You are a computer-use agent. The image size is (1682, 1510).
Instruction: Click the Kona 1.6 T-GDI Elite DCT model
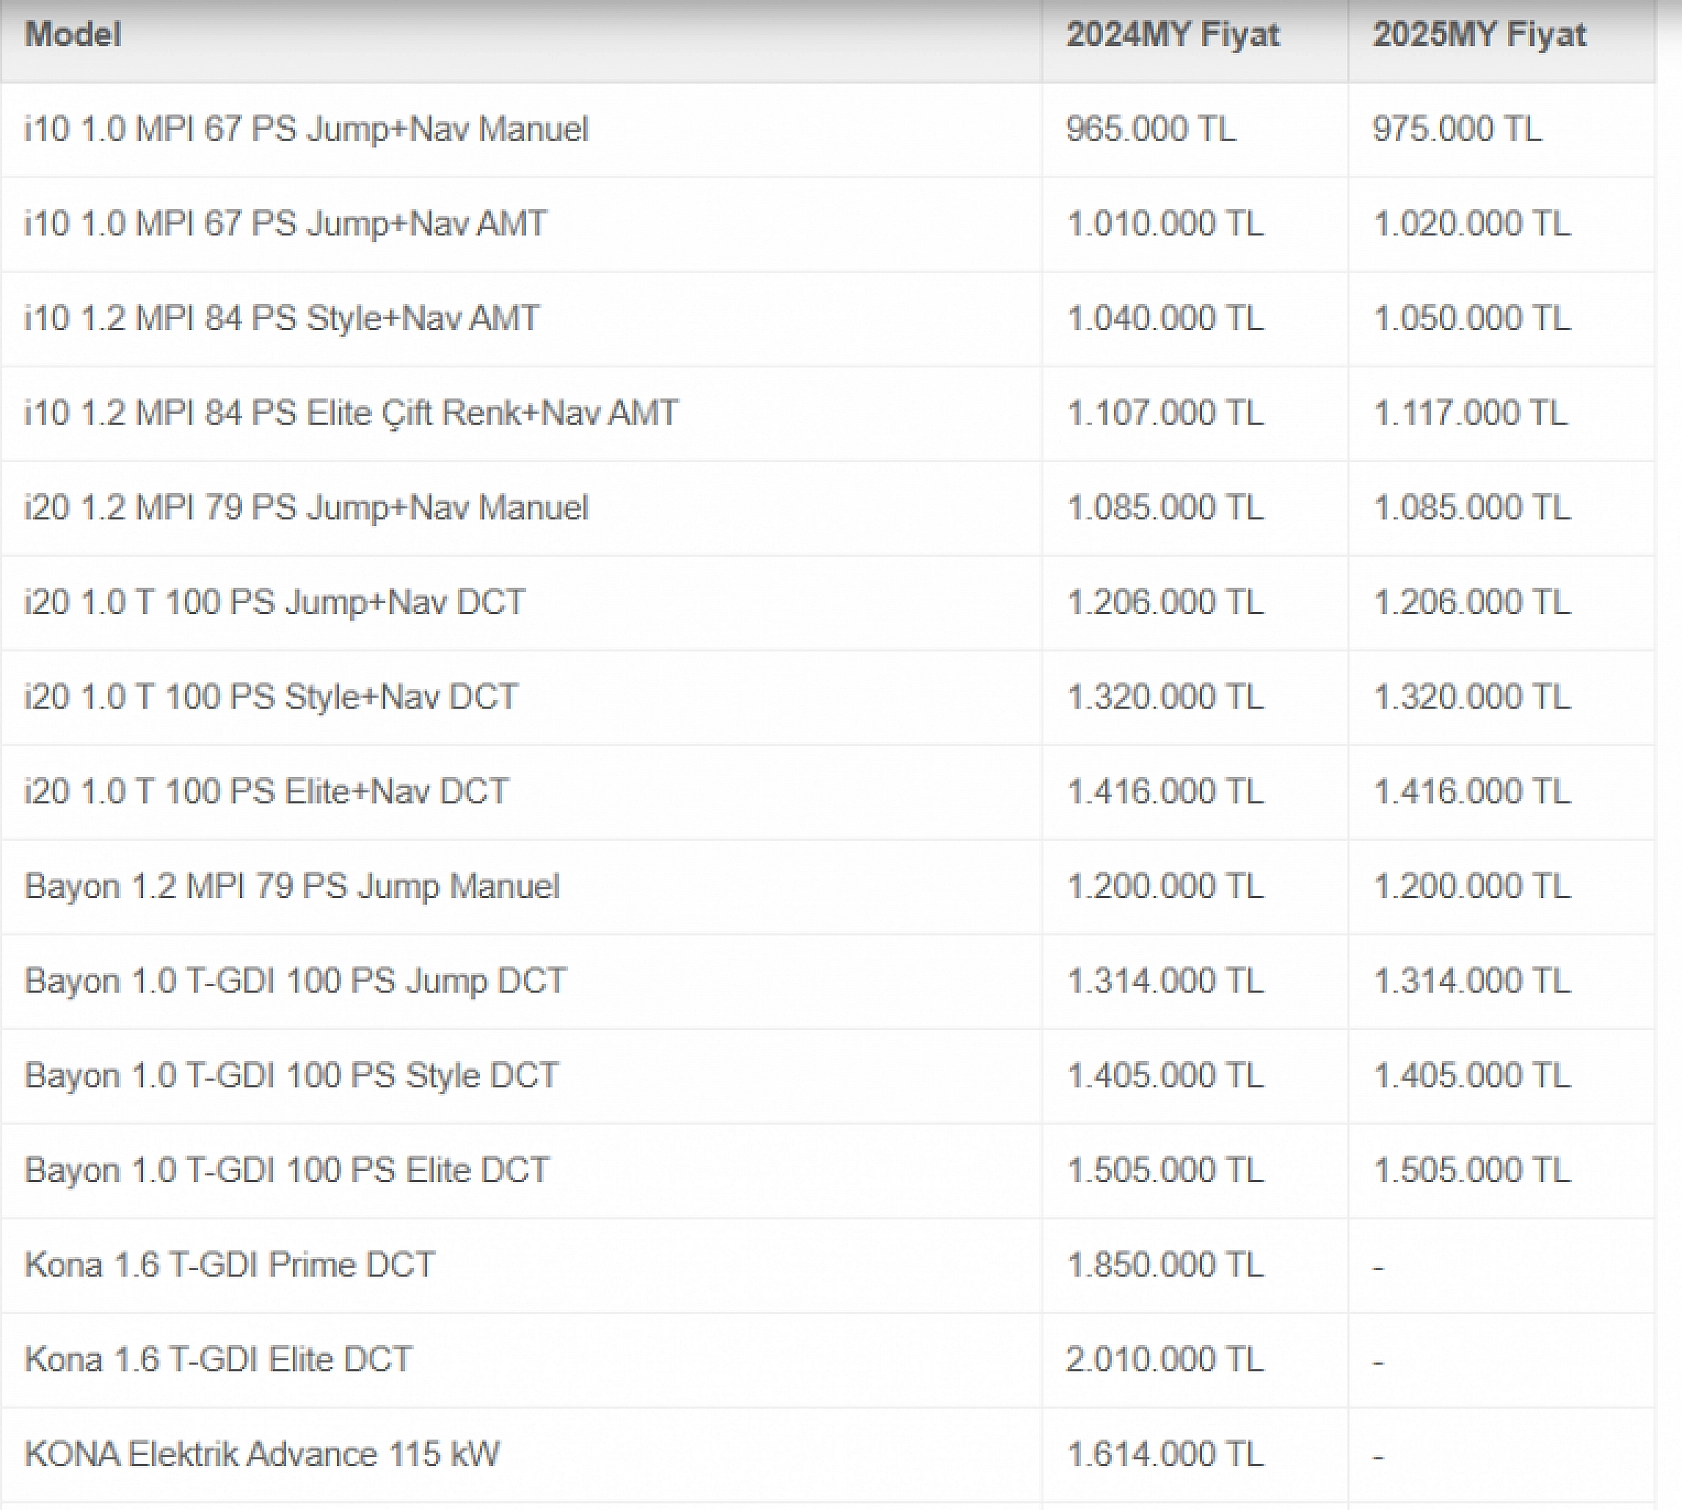[218, 1360]
